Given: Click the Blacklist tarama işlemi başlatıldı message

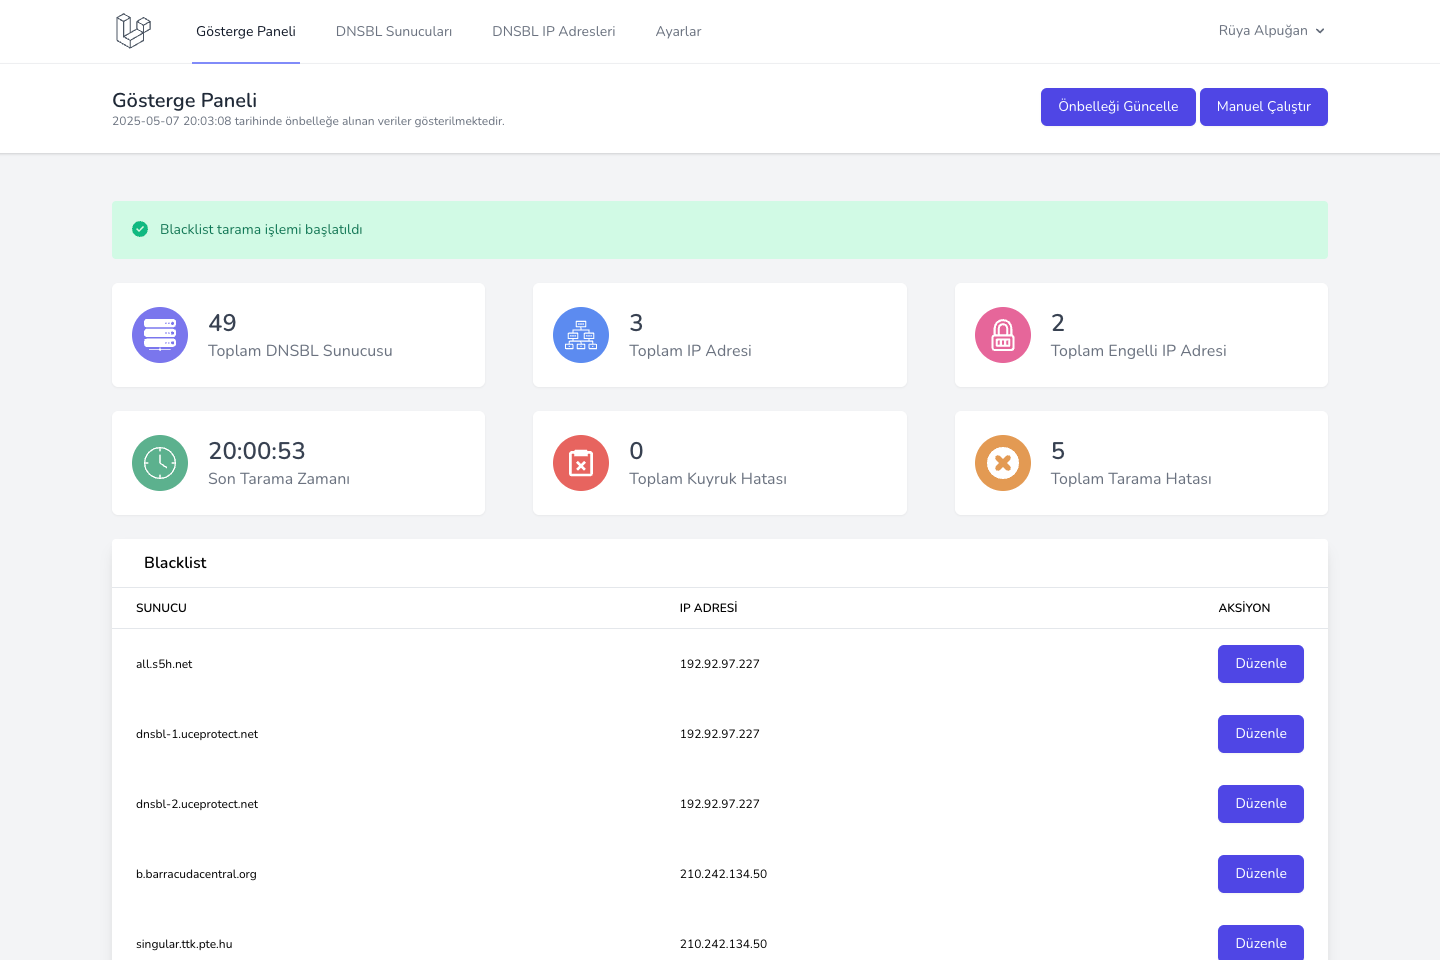Looking at the screenshot, I should (x=261, y=230).
